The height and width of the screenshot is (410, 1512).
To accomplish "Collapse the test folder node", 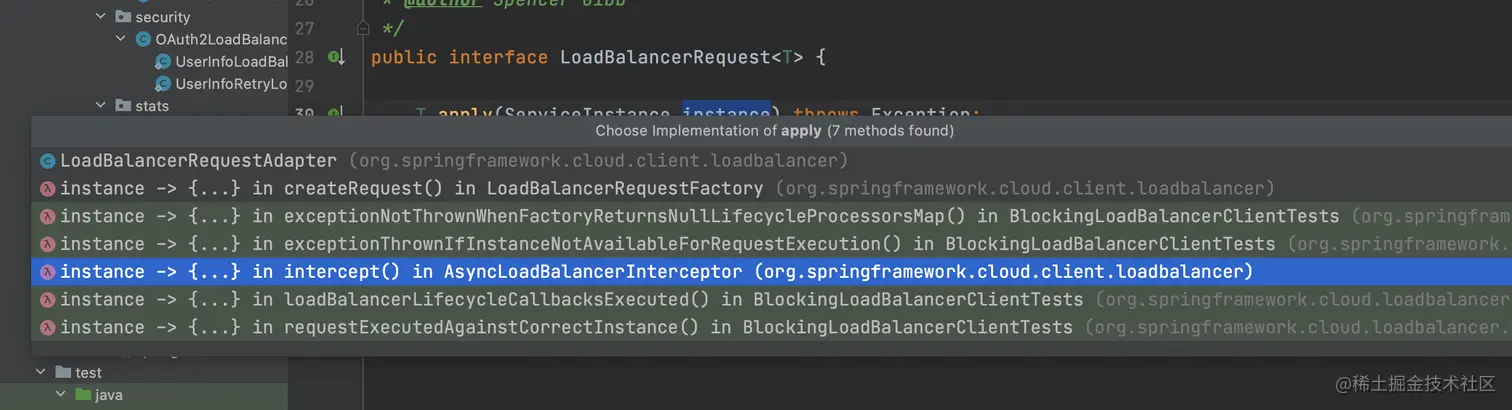I will (41, 373).
